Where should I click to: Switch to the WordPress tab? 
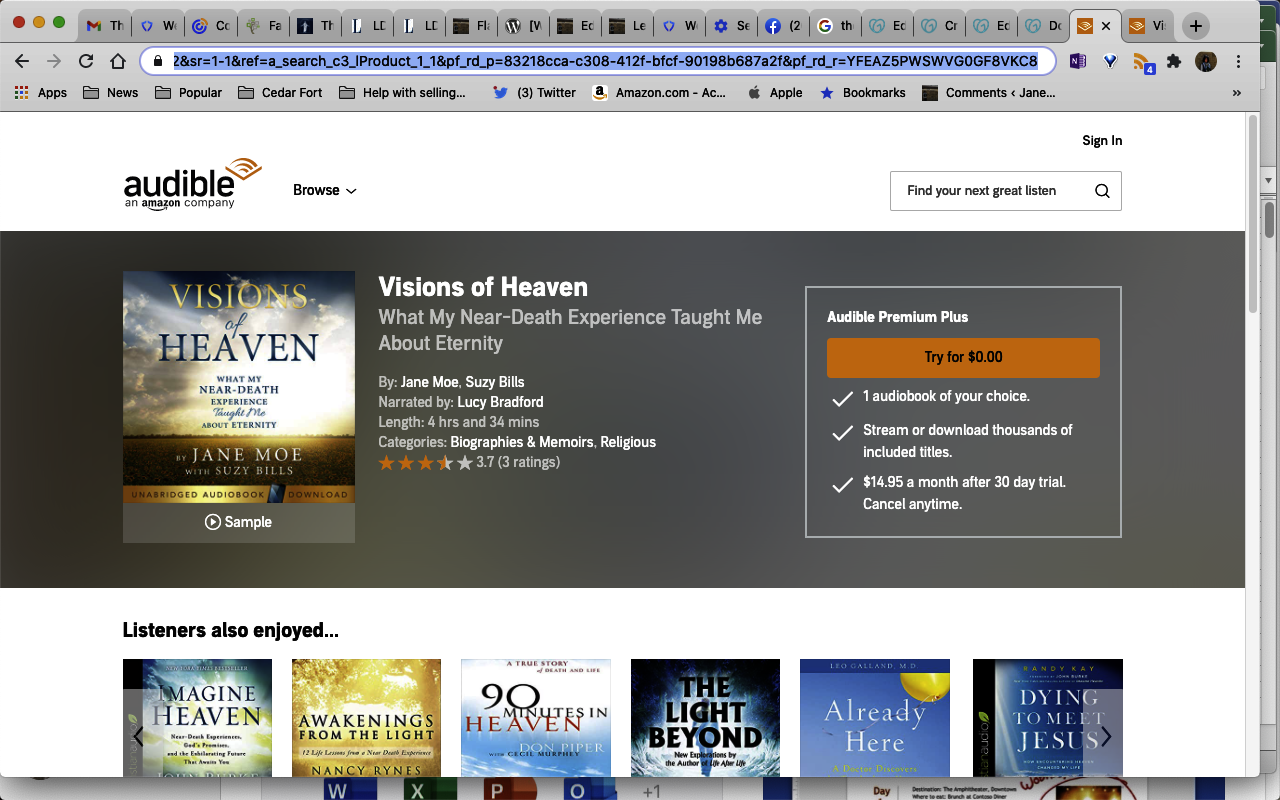524,26
